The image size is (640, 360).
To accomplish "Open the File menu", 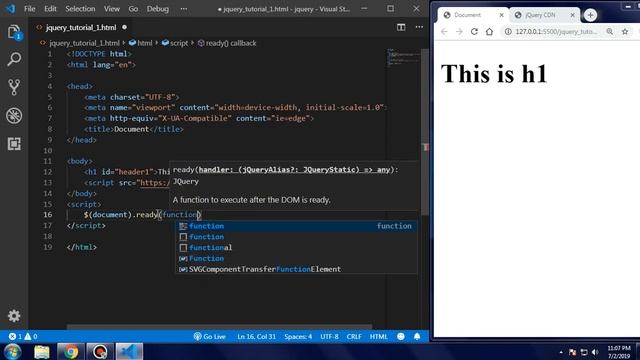I will point(29,9).
